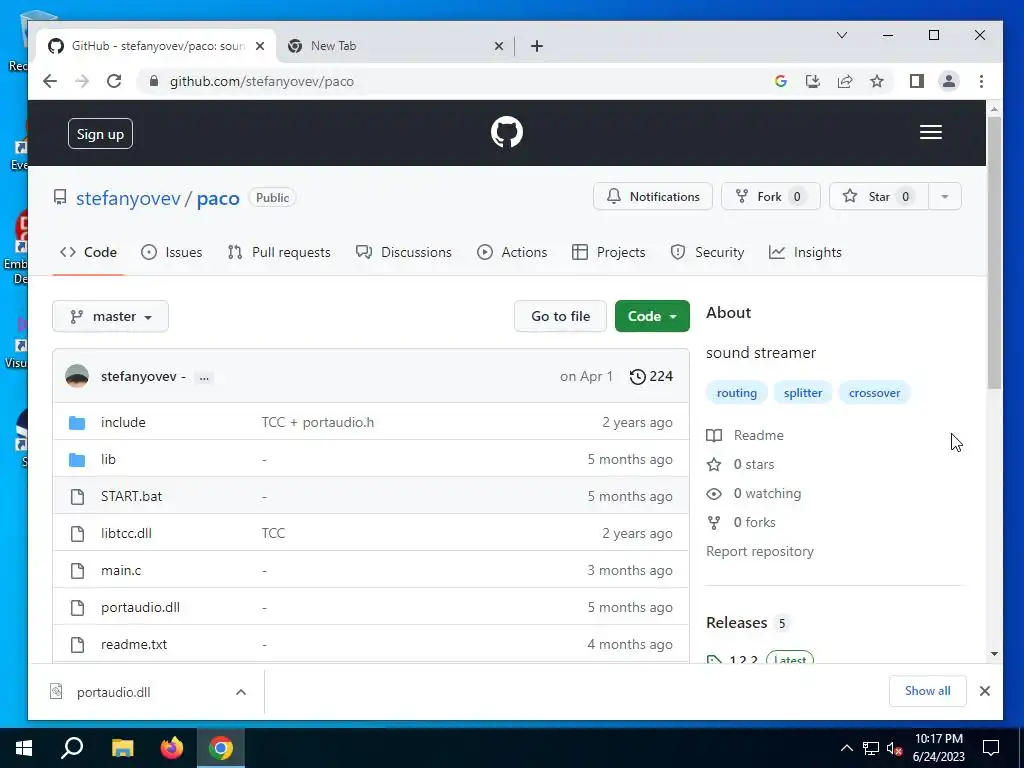This screenshot has height=768, width=1024.
Task: Click the include folder icon
Action: click(x=77, y=423)
